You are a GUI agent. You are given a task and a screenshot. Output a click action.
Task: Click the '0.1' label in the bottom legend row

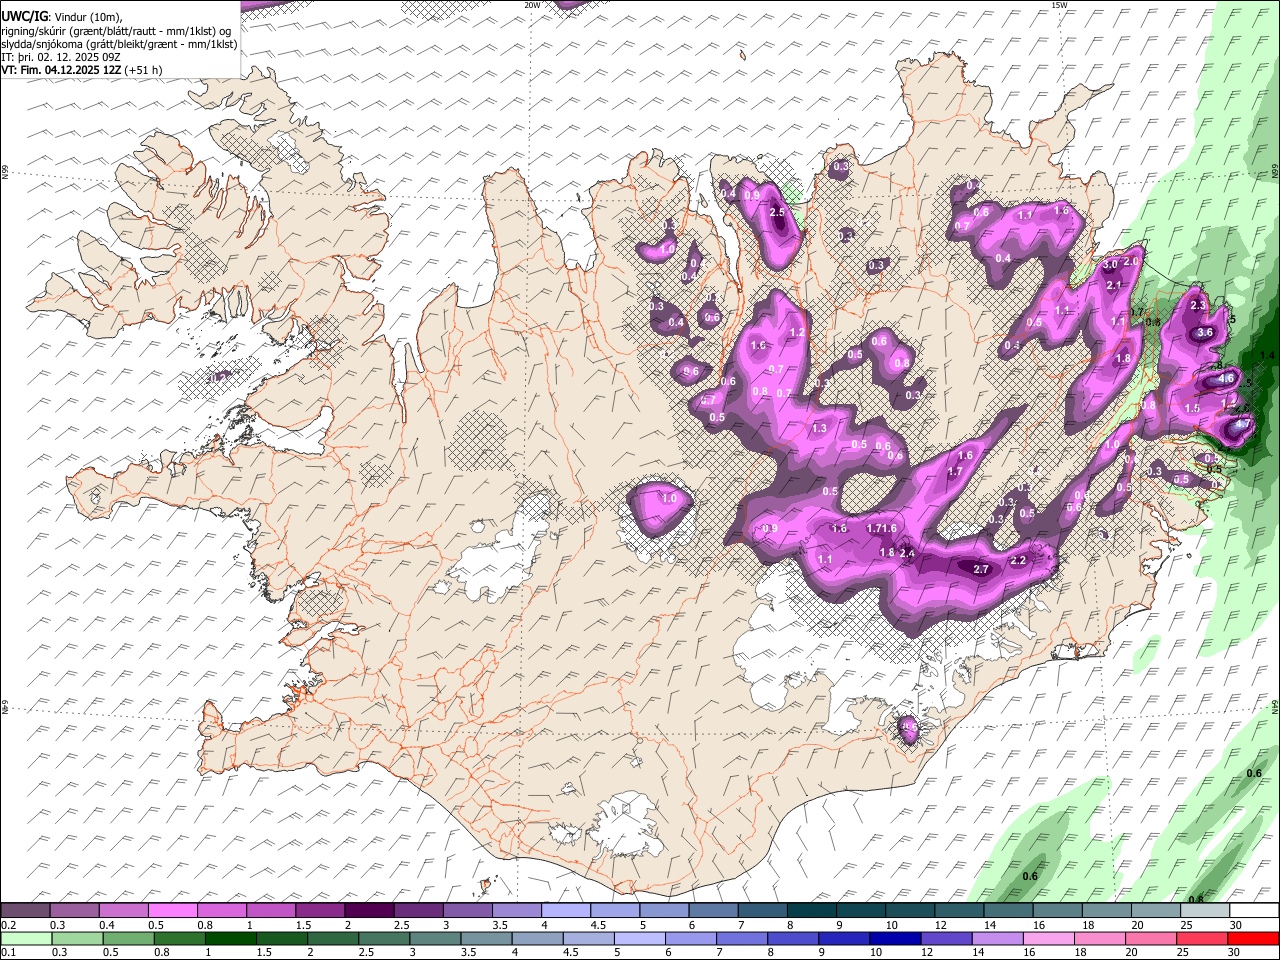pos(8,952)
